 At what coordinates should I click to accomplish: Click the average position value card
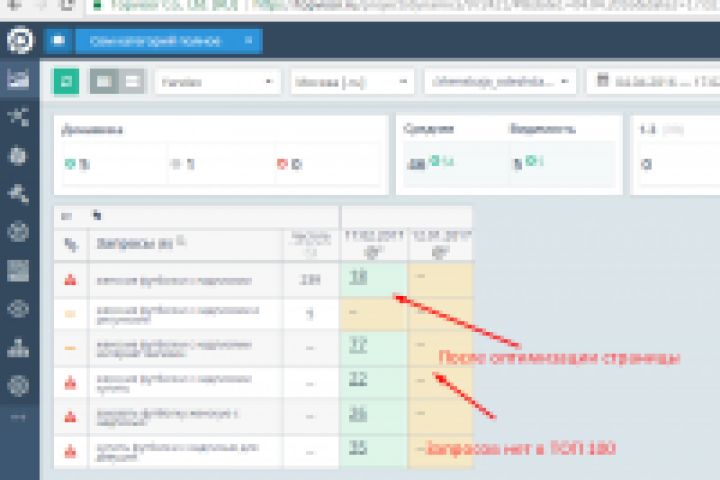coord(456,163)
